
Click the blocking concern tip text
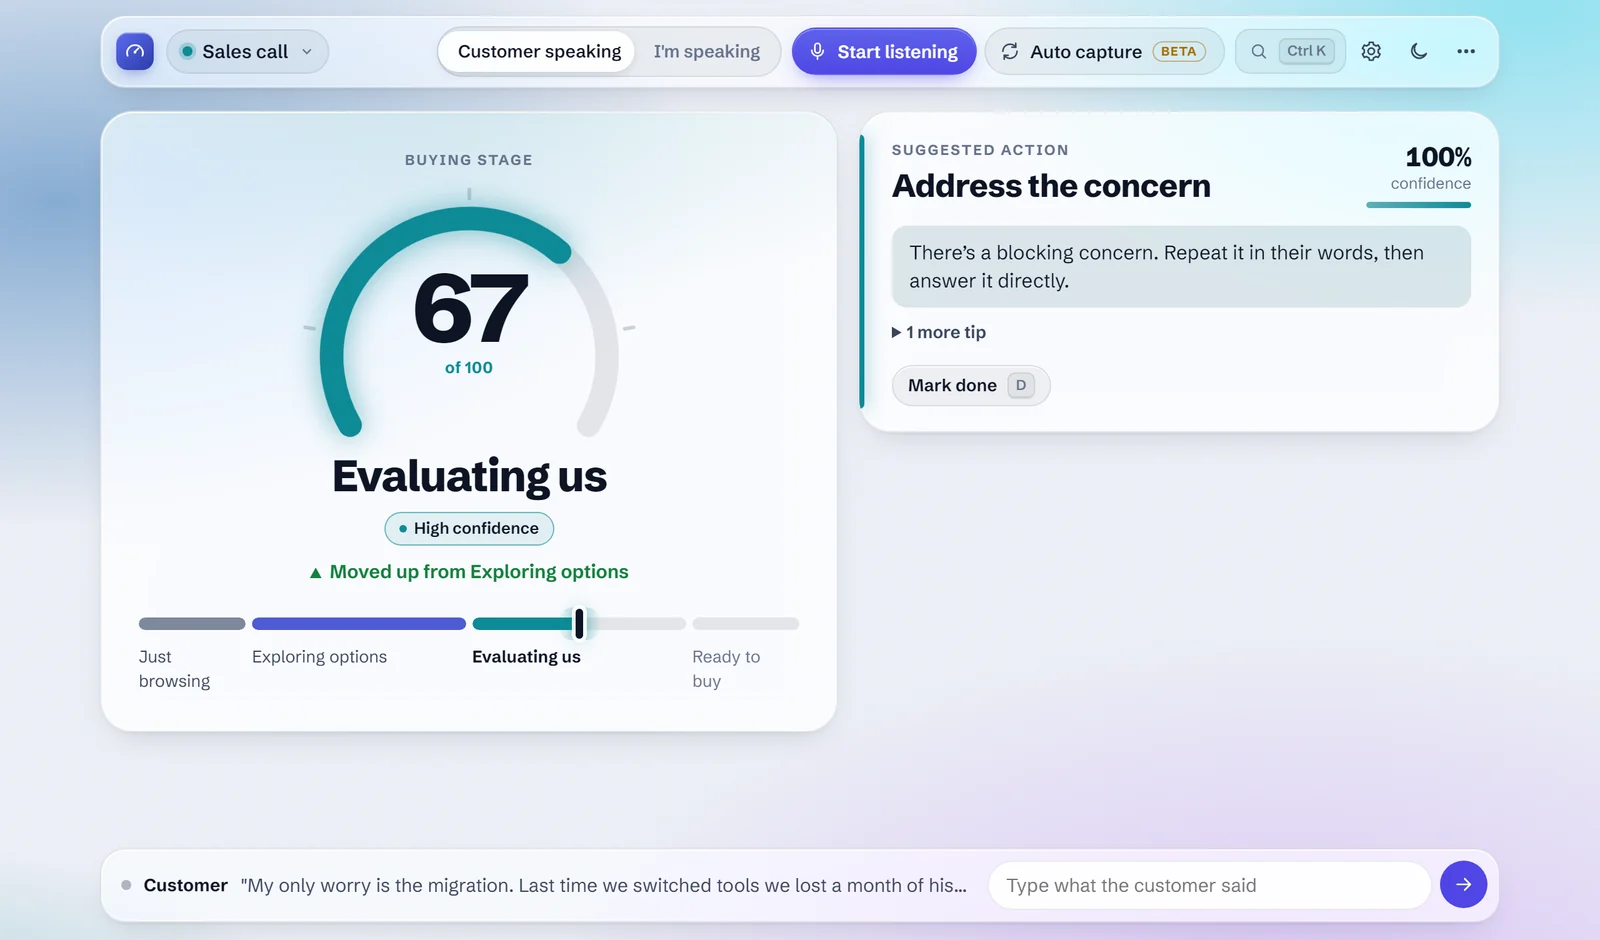coord(1181,267)
